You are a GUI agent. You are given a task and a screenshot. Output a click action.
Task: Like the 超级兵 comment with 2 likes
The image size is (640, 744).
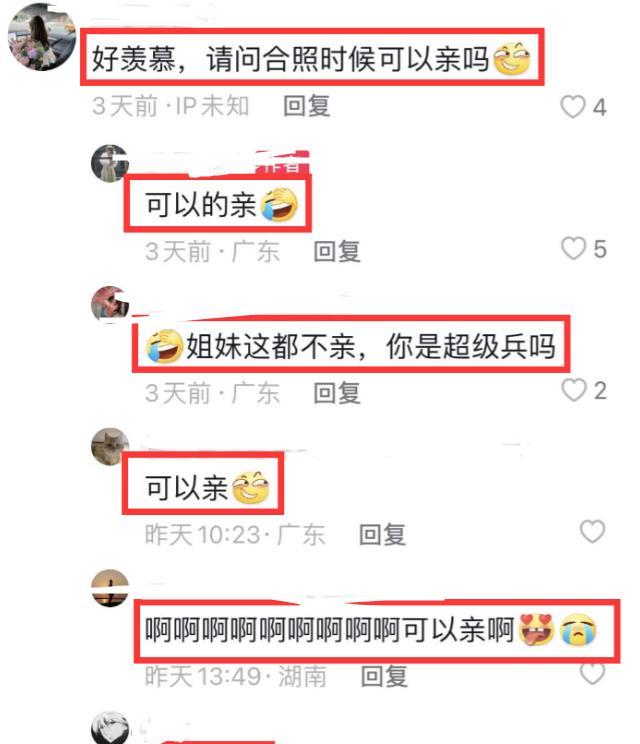[574, 390]
